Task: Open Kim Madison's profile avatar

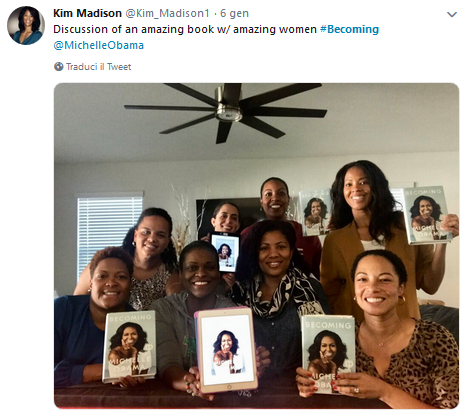Action: pos(26,26)
